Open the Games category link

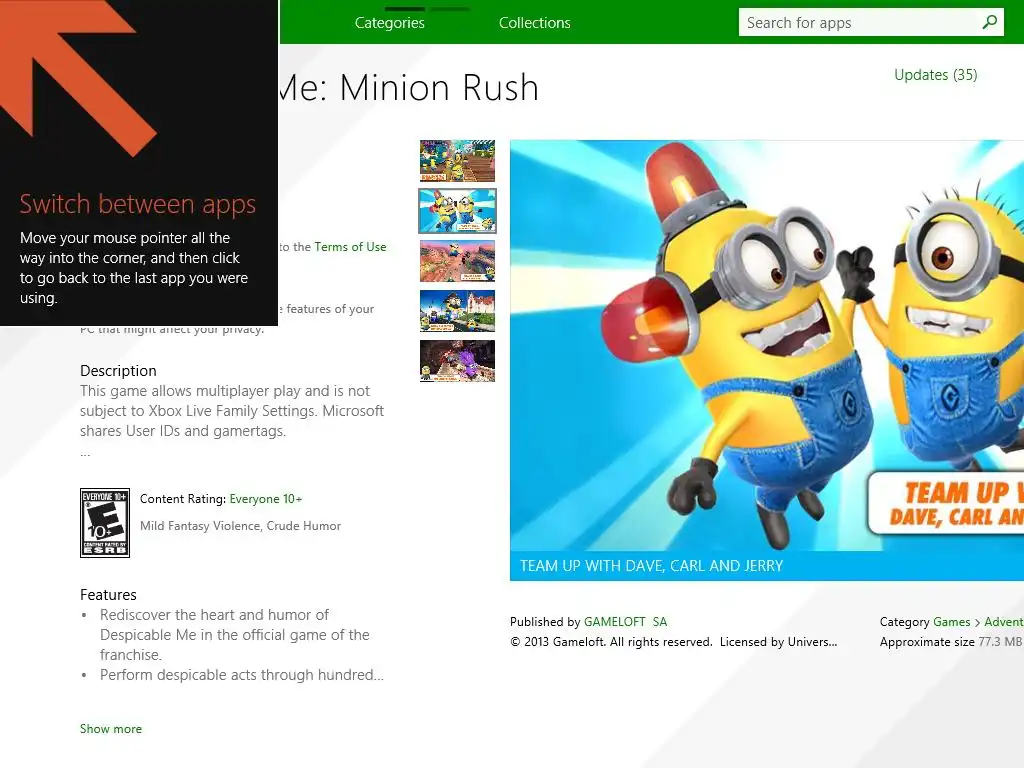pos(952,622)
